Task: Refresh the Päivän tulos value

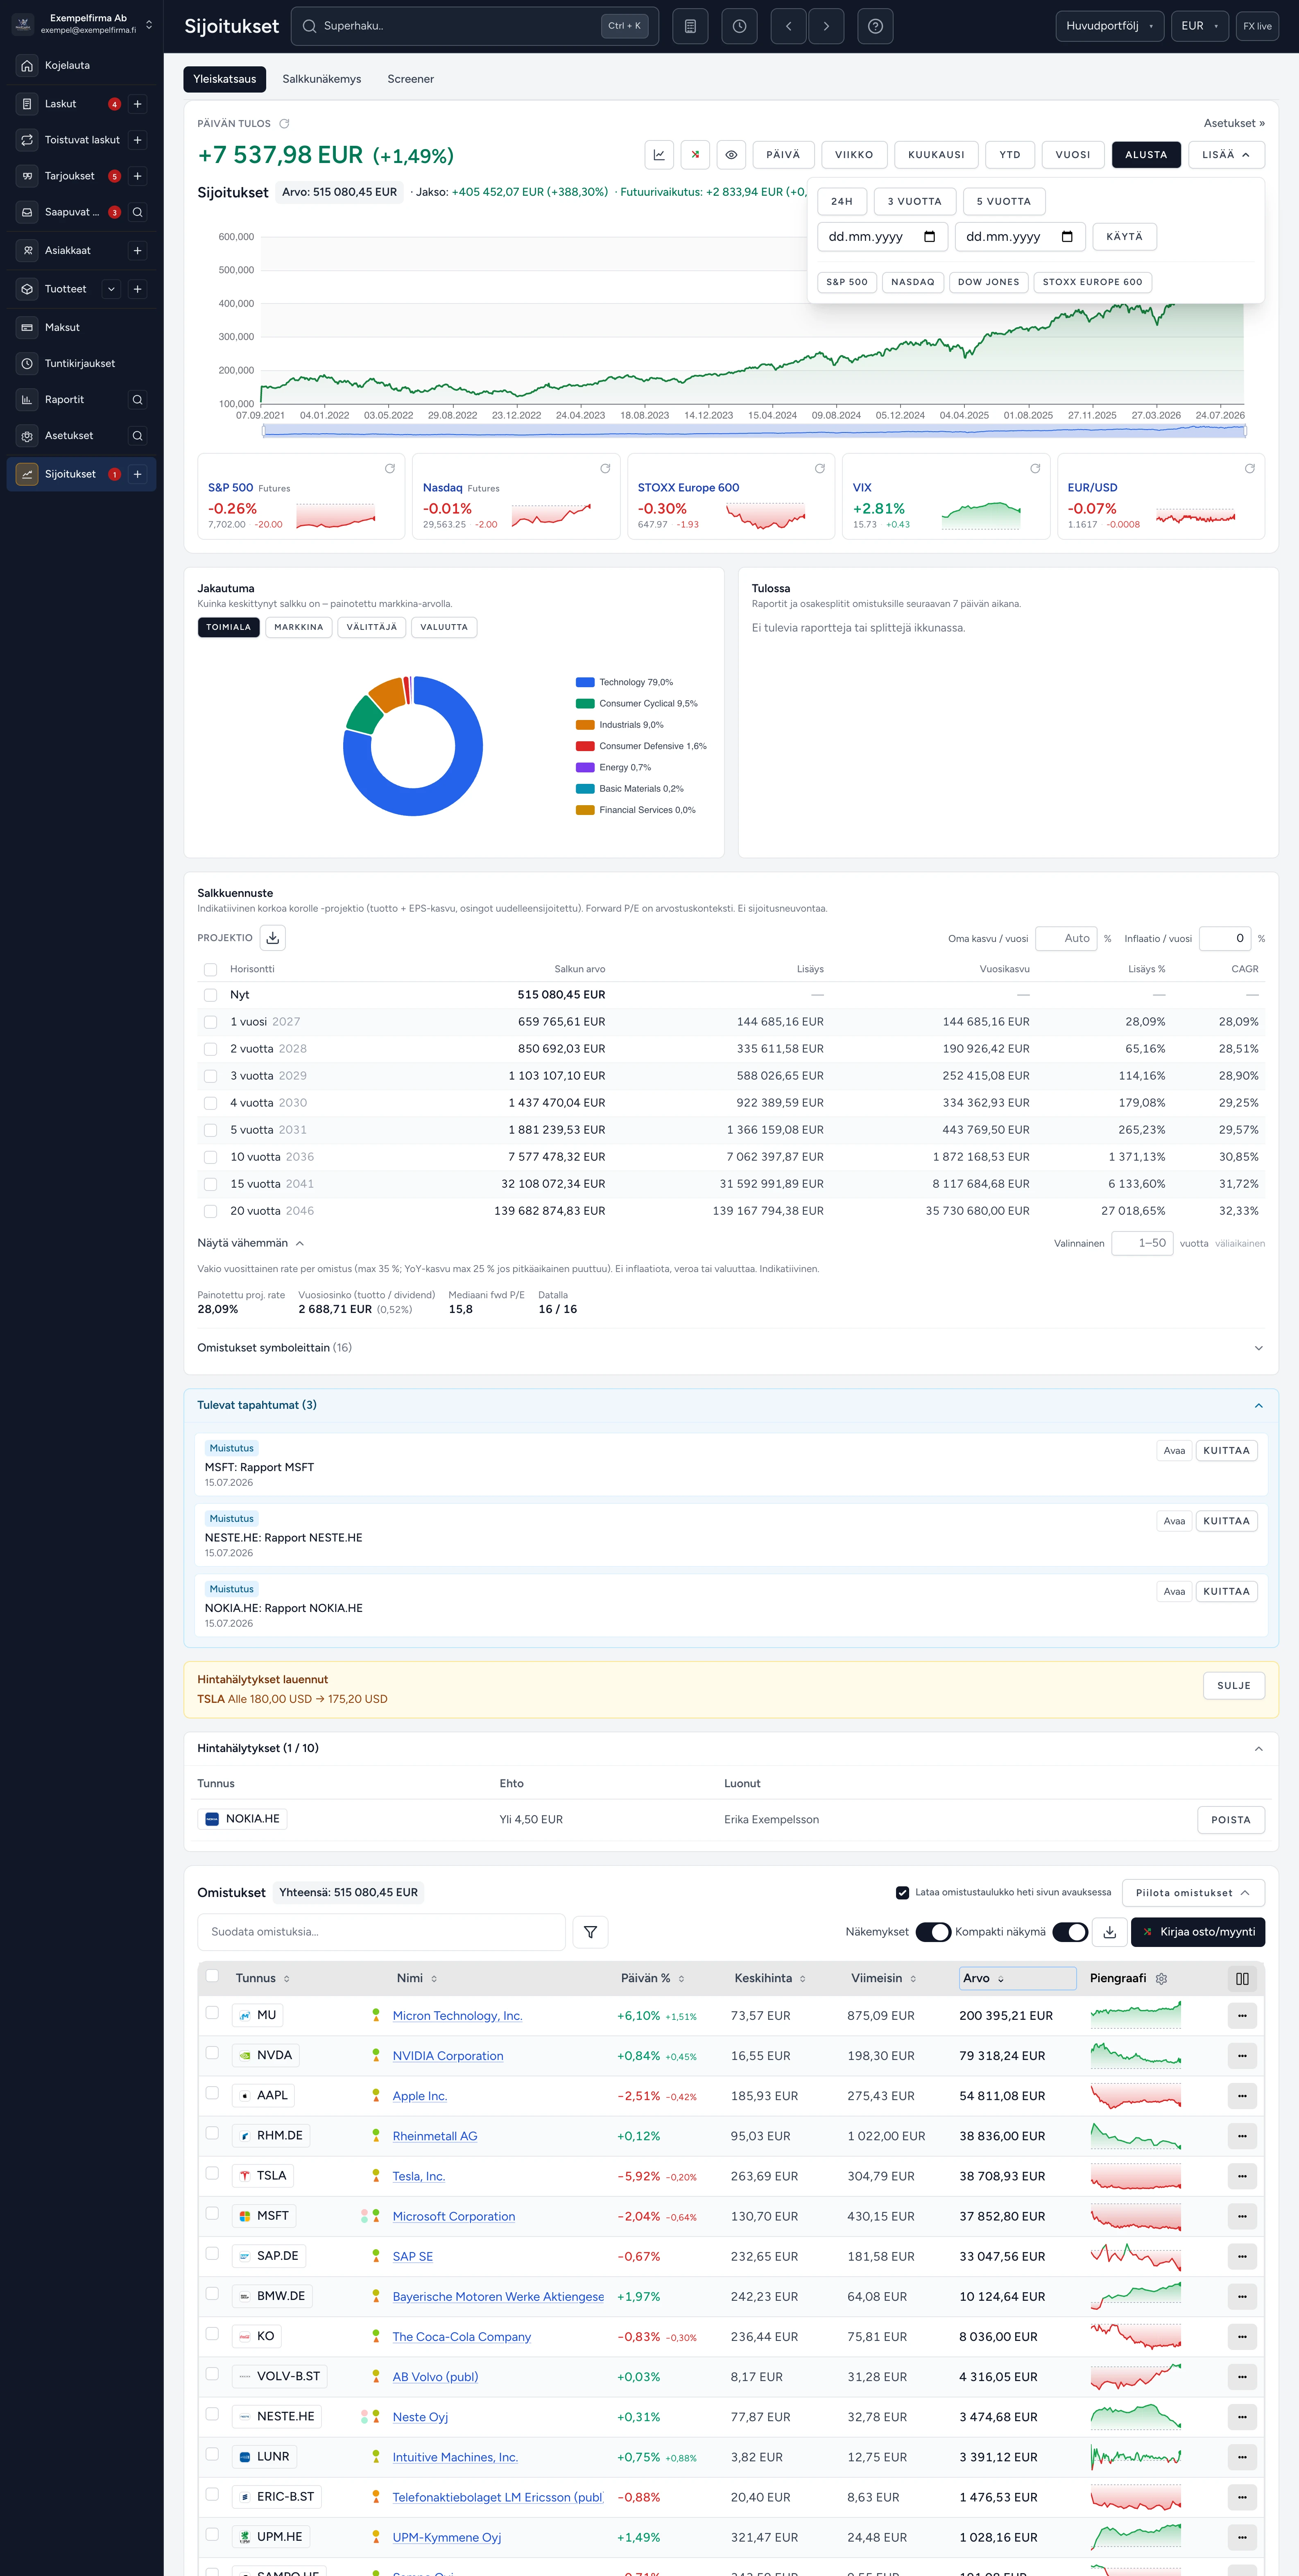Action: click(284, 124)
